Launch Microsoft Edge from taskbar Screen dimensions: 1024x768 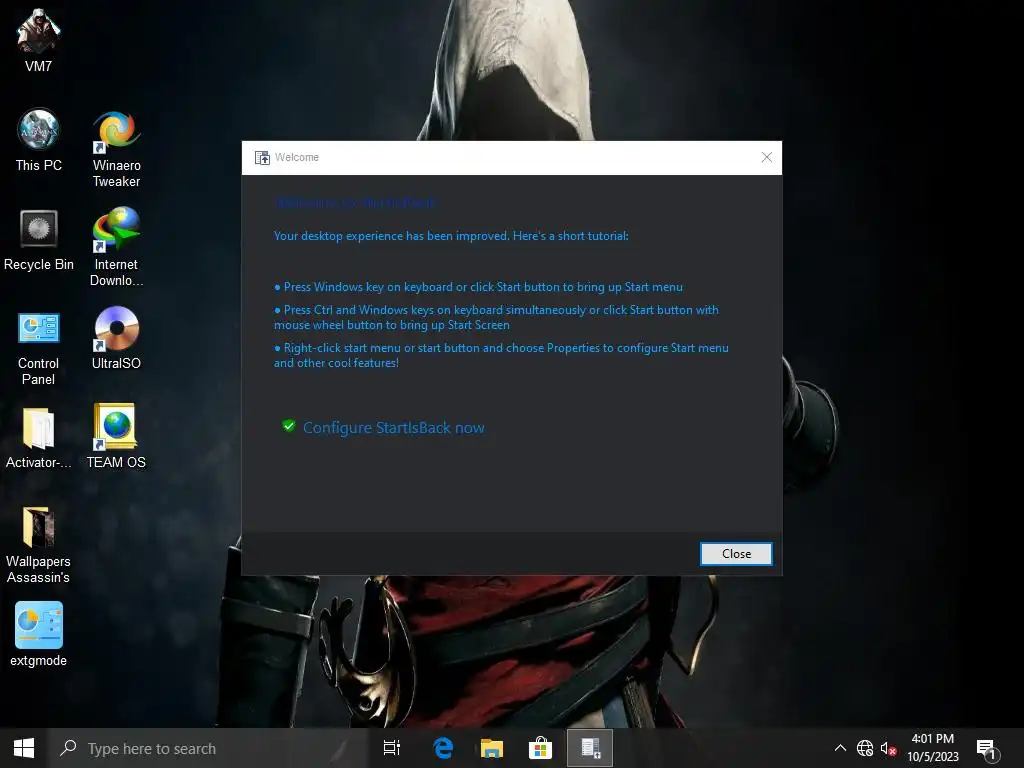tap(443, 748)
